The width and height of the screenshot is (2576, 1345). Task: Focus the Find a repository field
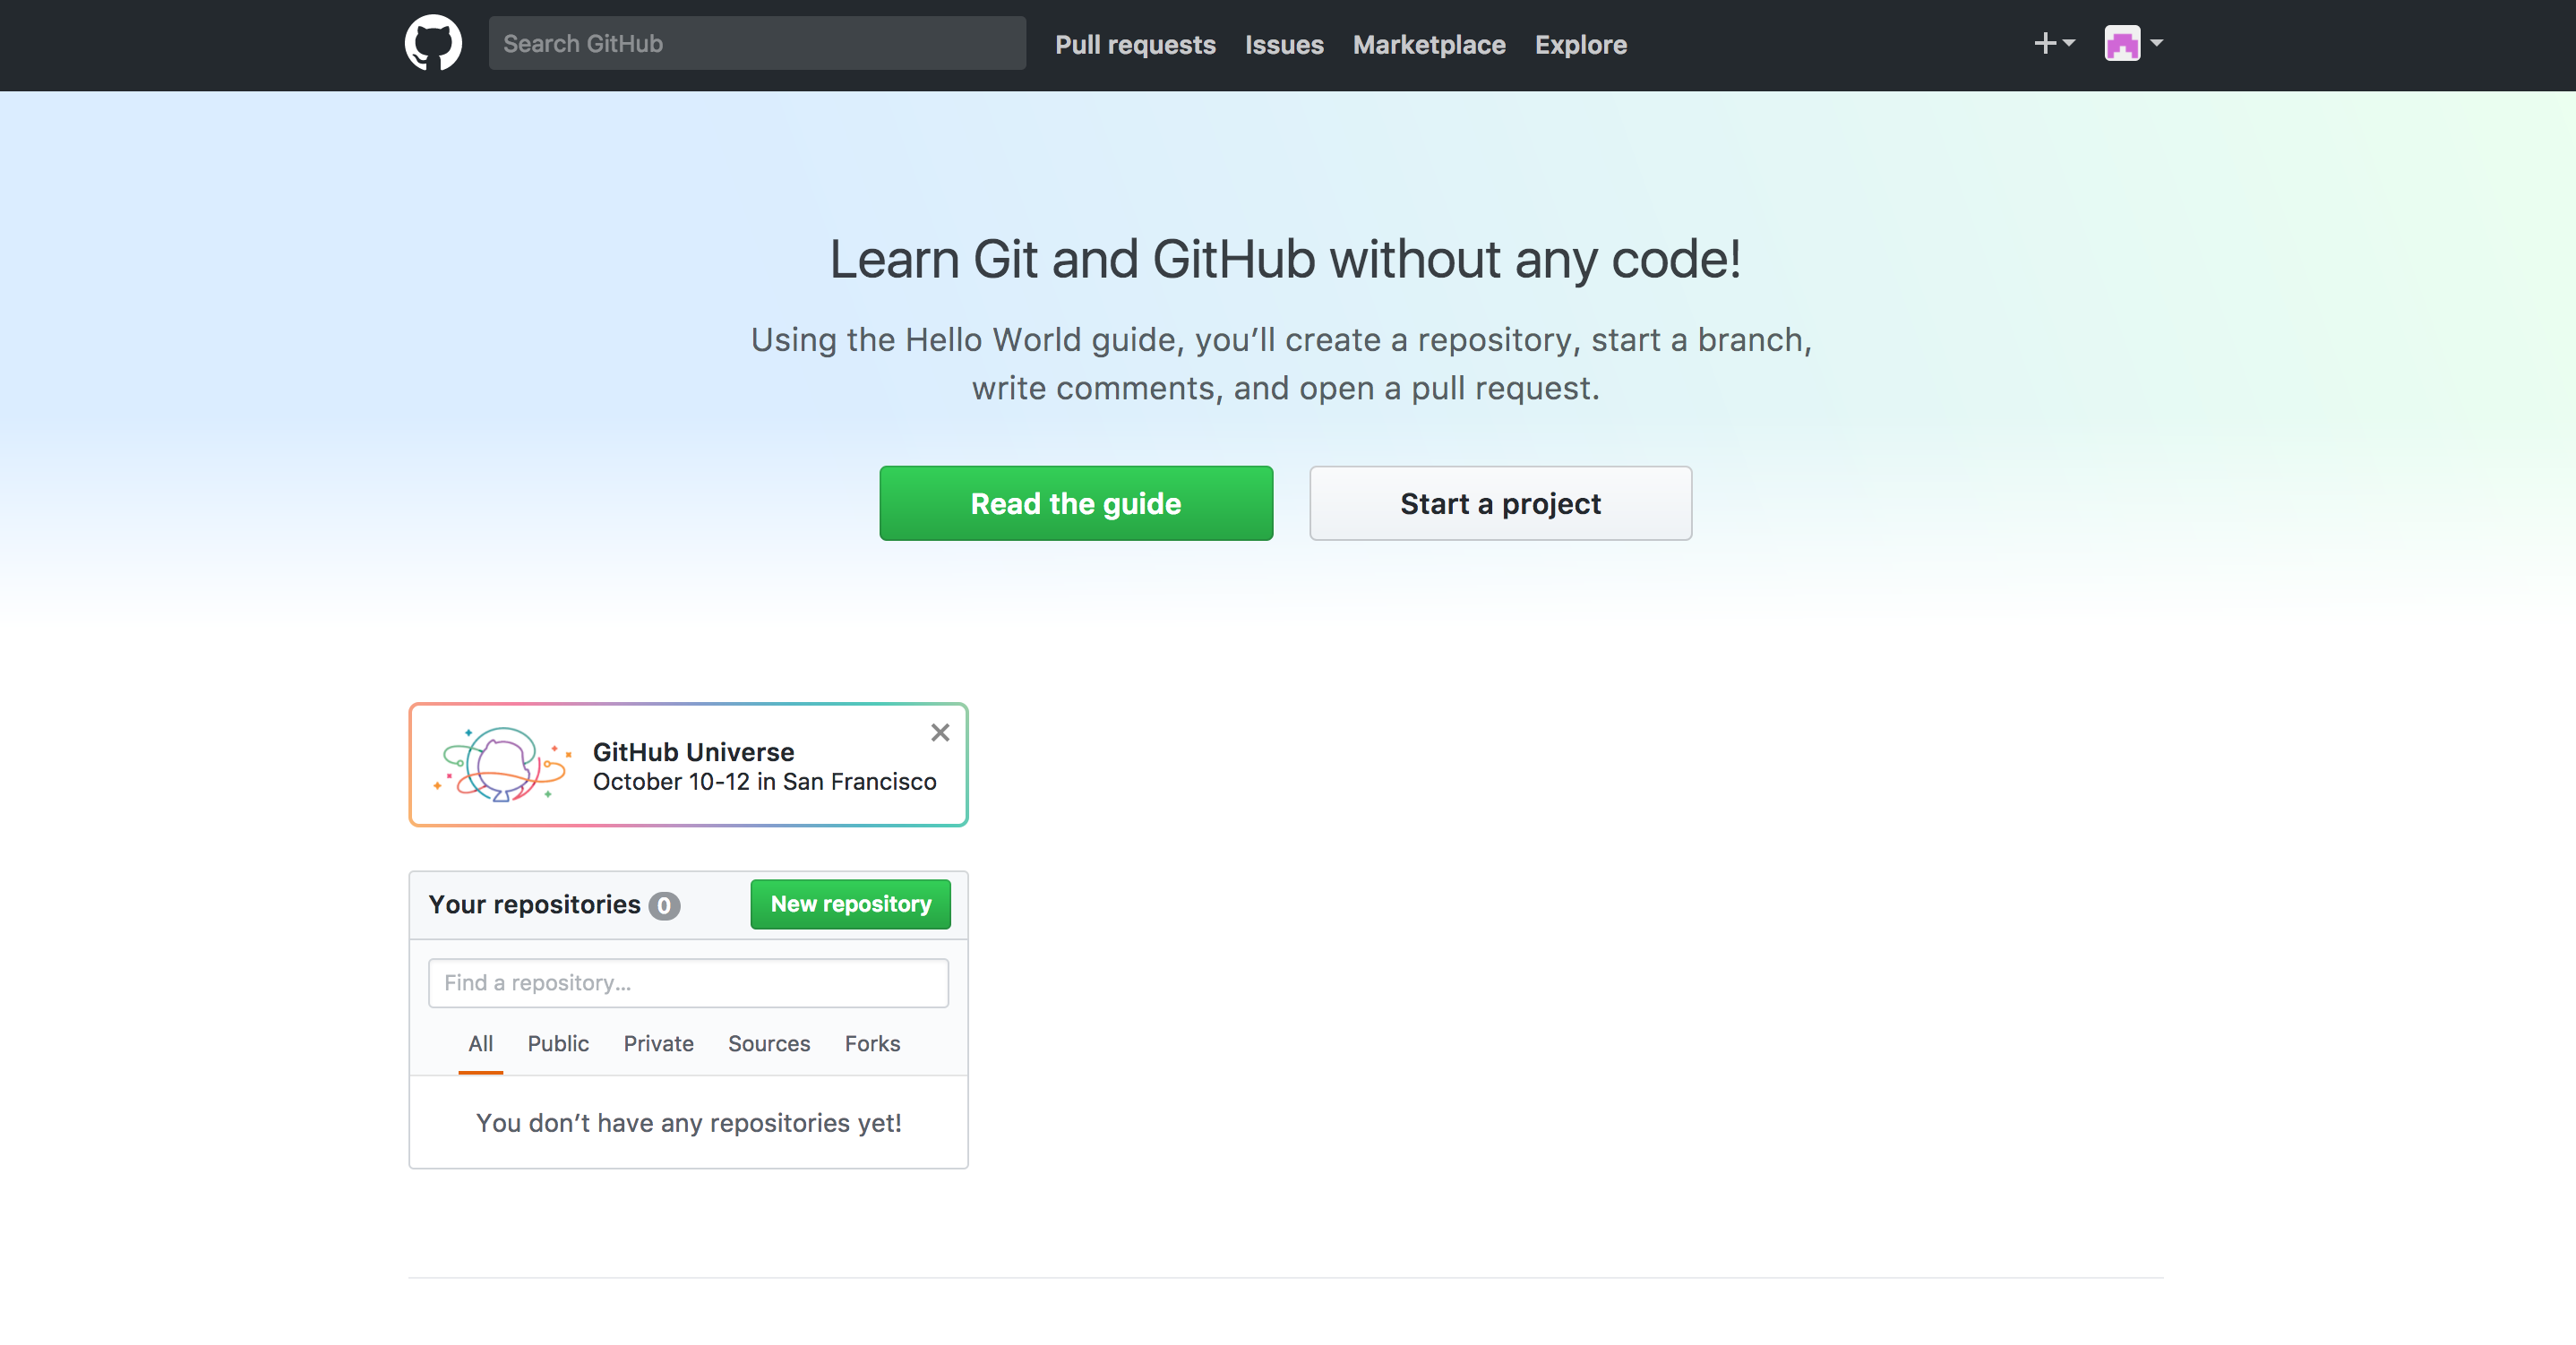(688, 983)
